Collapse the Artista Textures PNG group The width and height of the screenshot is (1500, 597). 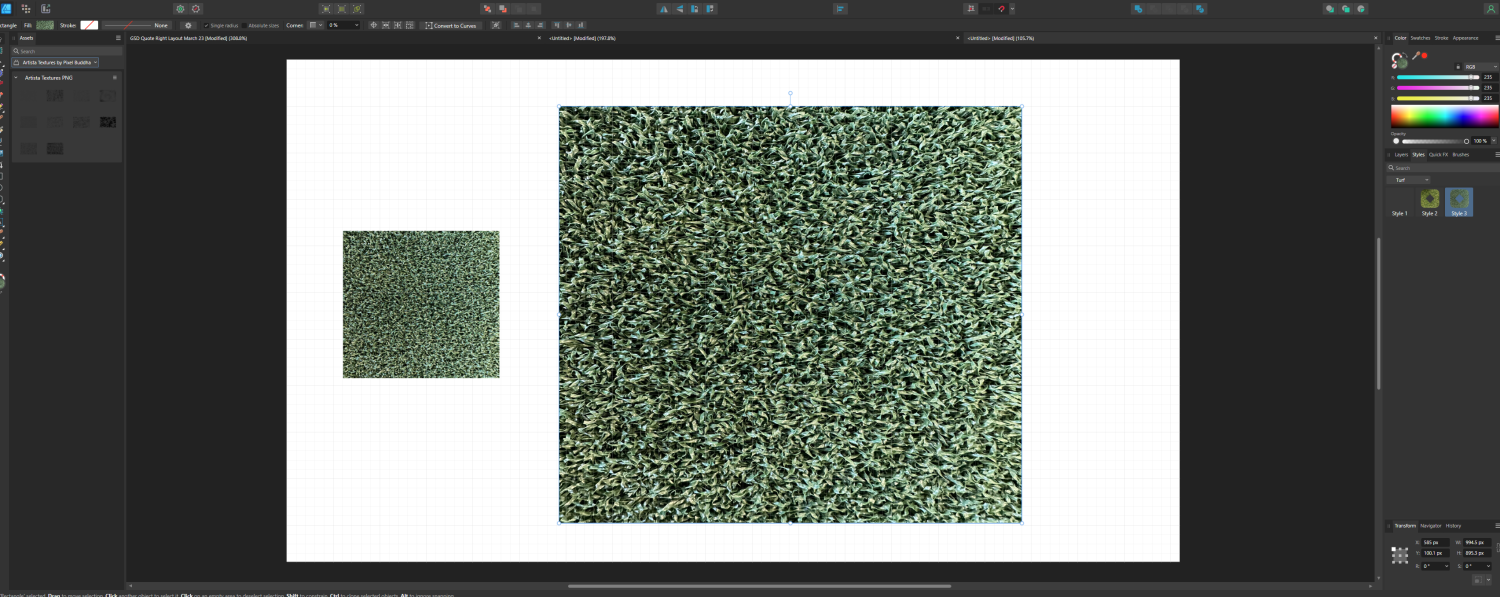[14, 76]
